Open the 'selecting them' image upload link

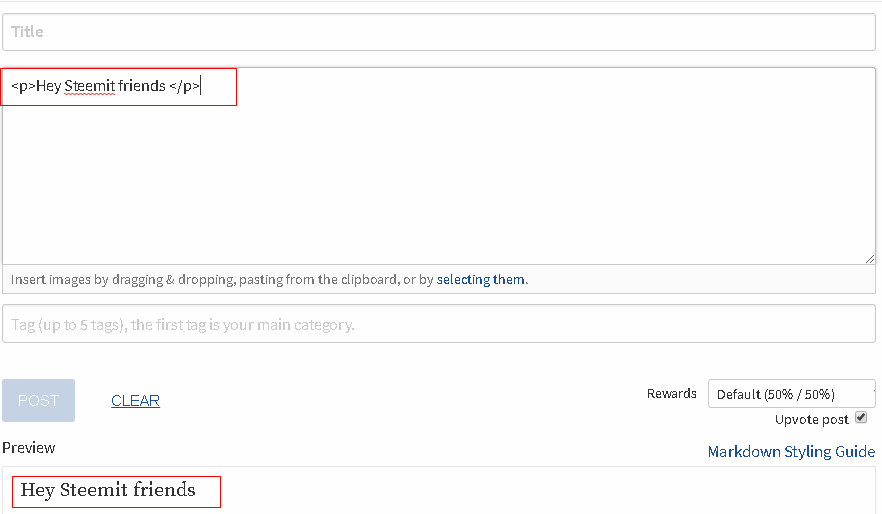(x=480, y=280)
